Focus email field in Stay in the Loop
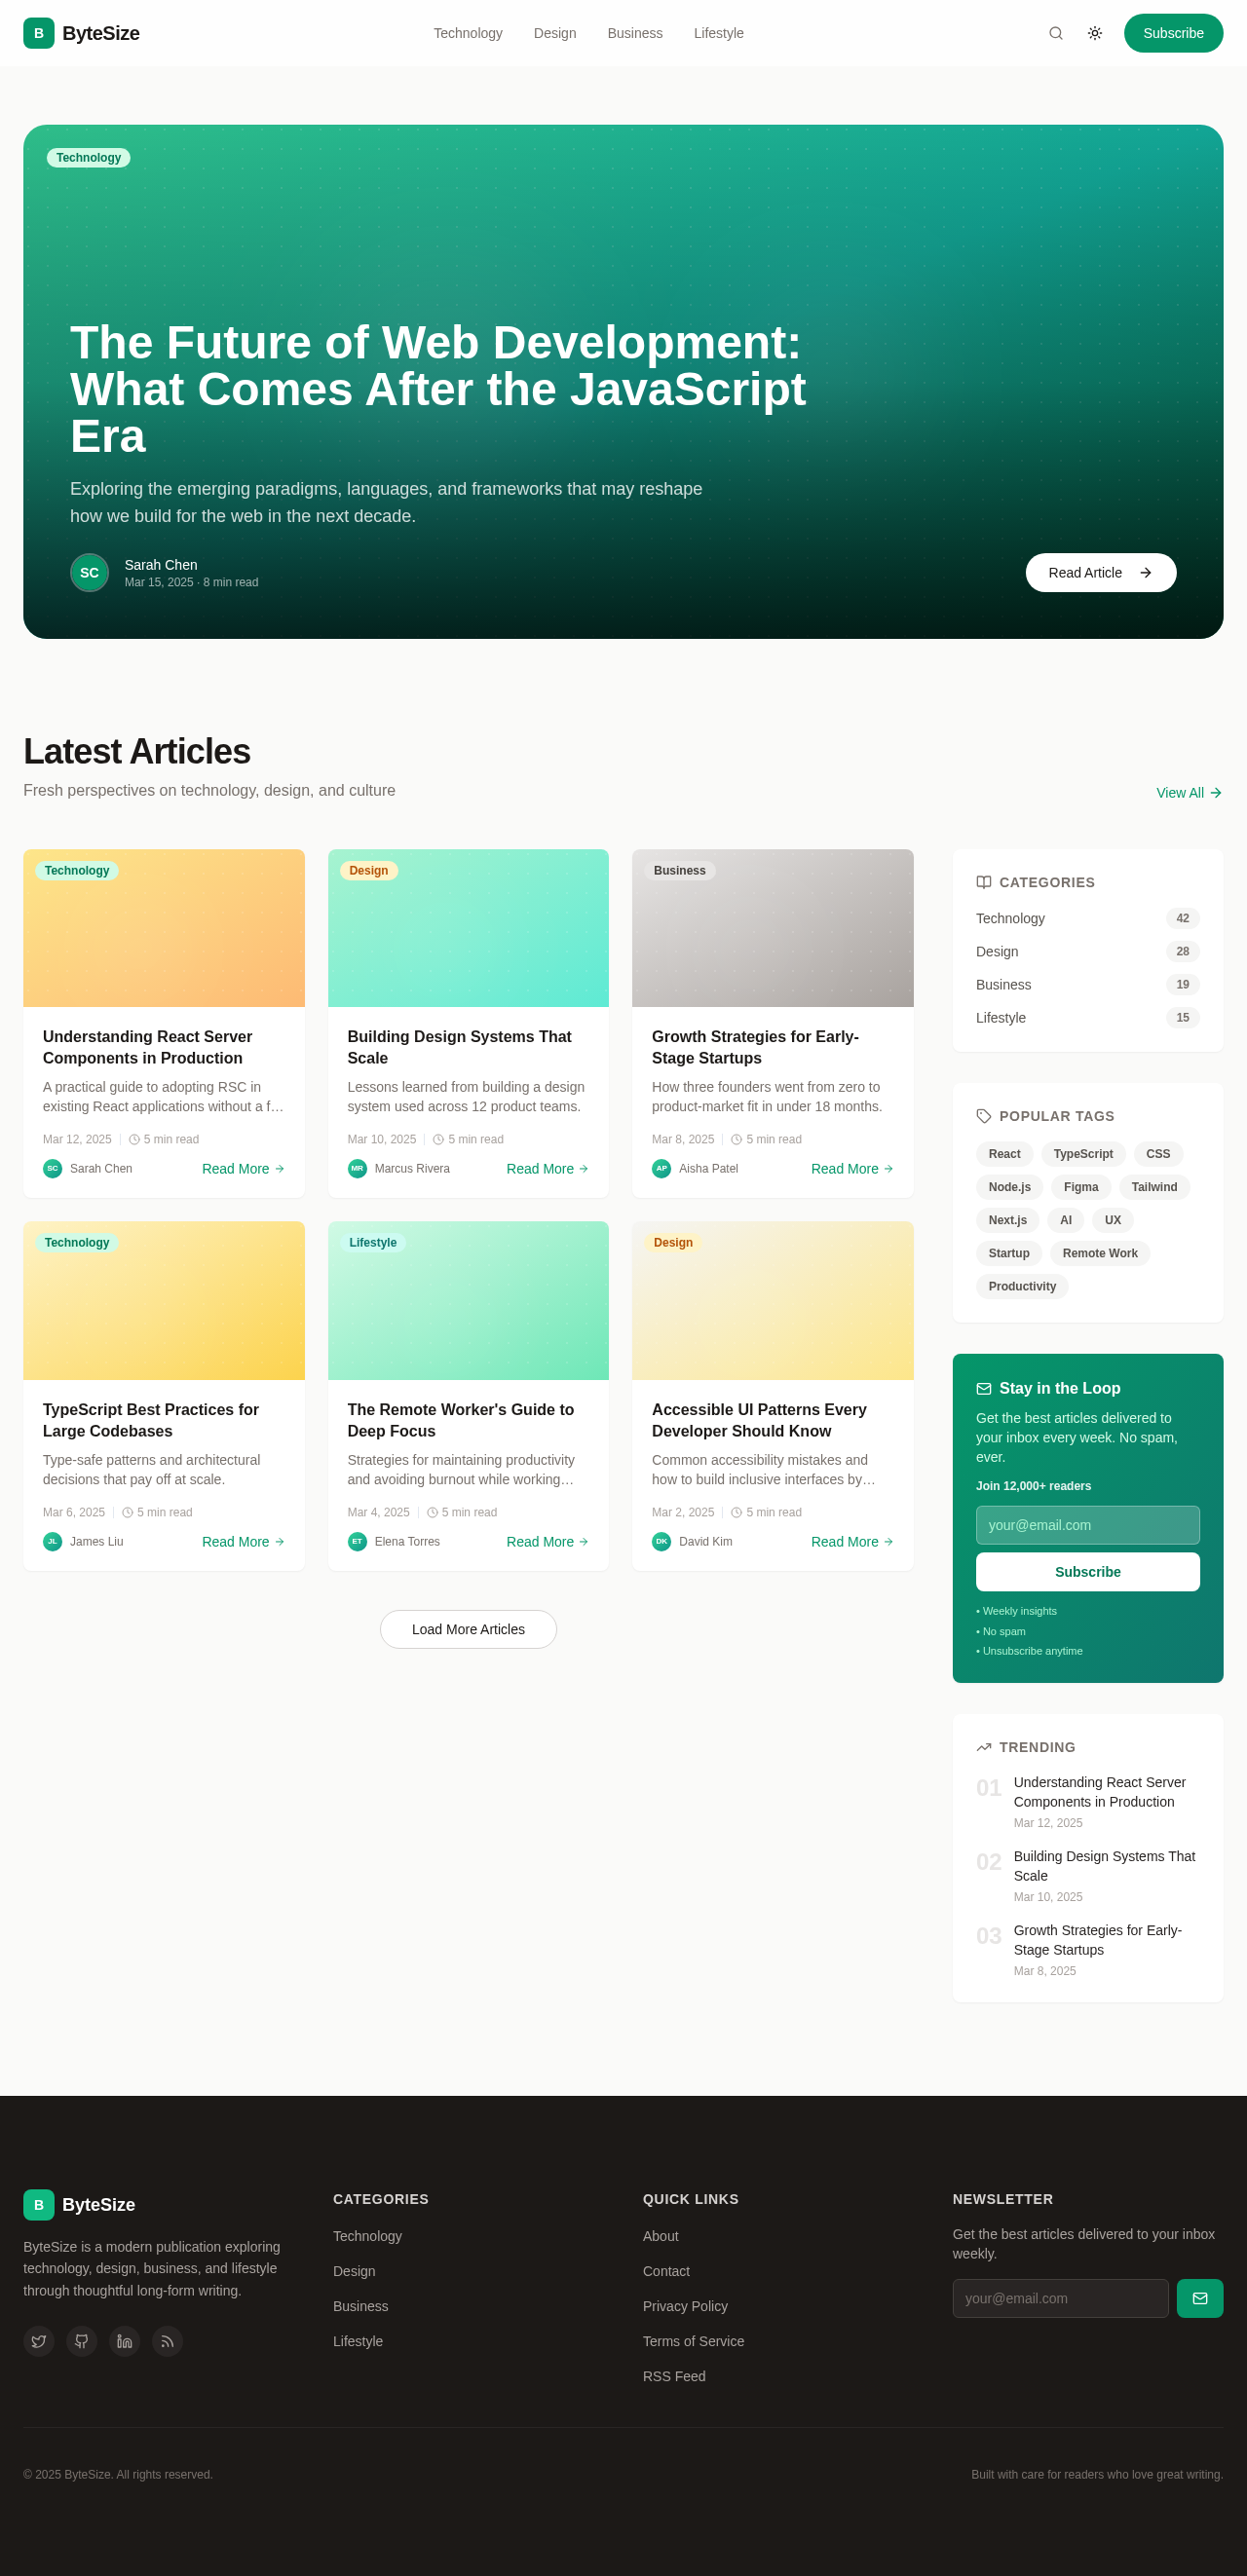Viewport: 1247px width, 2576px height. 1087,1525
